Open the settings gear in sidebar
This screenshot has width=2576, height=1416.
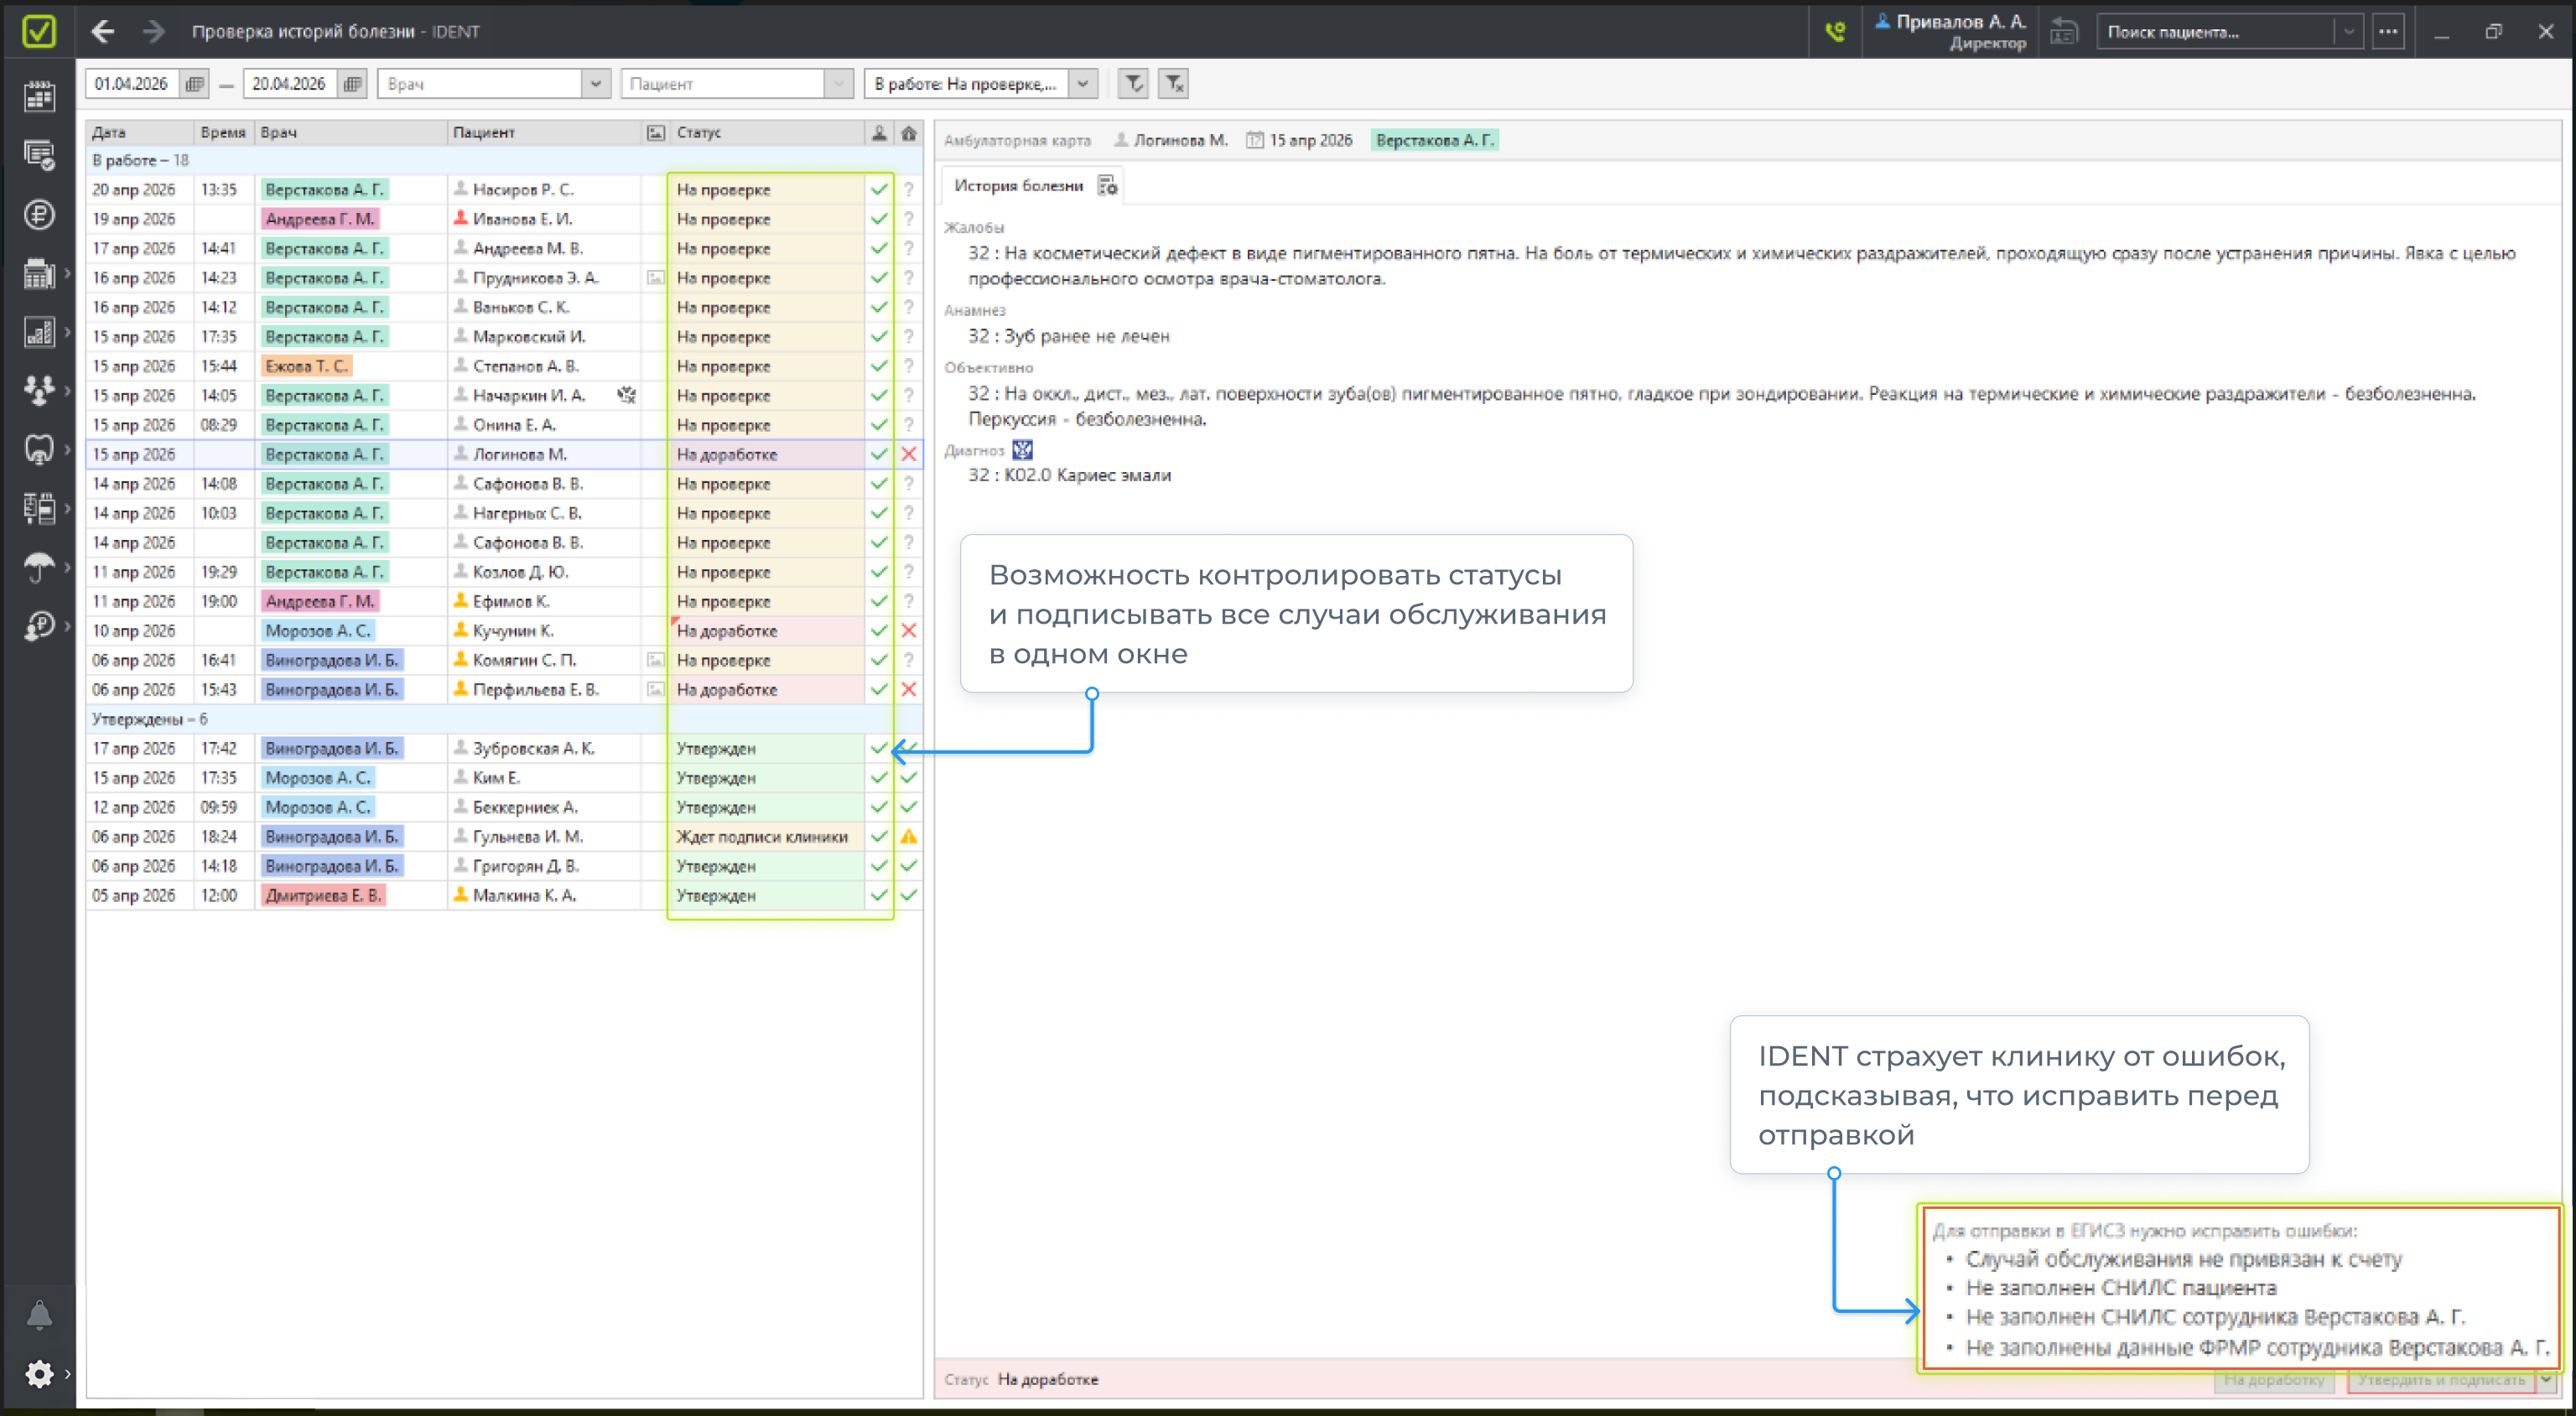(39, 1373)
